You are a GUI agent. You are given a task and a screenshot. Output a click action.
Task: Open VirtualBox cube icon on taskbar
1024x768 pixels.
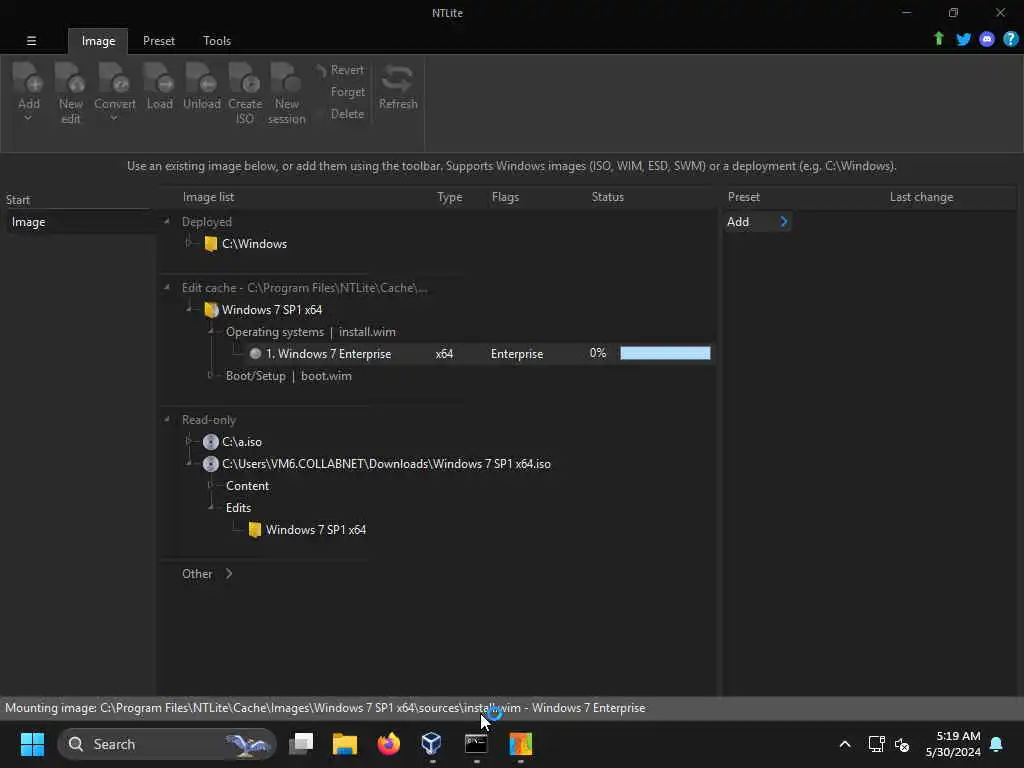point(432,744)
